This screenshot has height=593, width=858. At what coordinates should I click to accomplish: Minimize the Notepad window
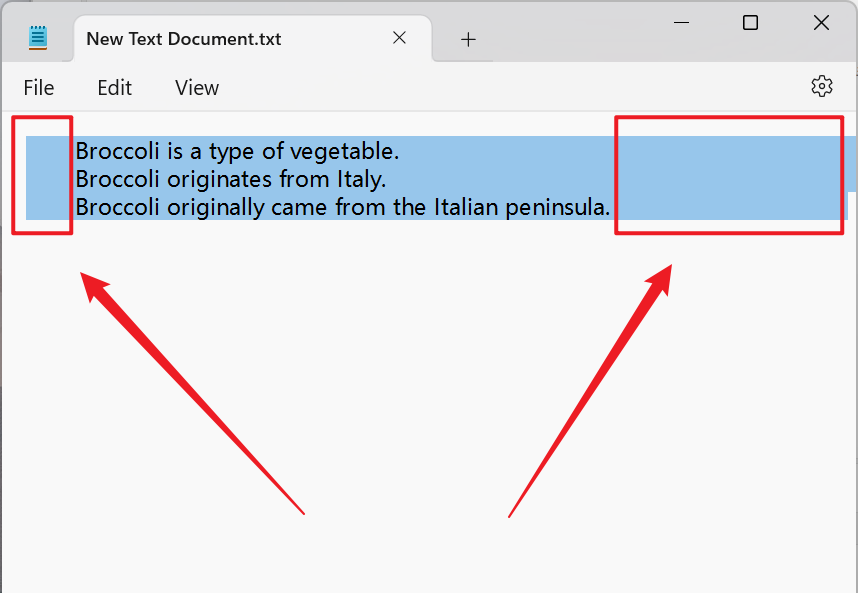click(x=681, y=22)
